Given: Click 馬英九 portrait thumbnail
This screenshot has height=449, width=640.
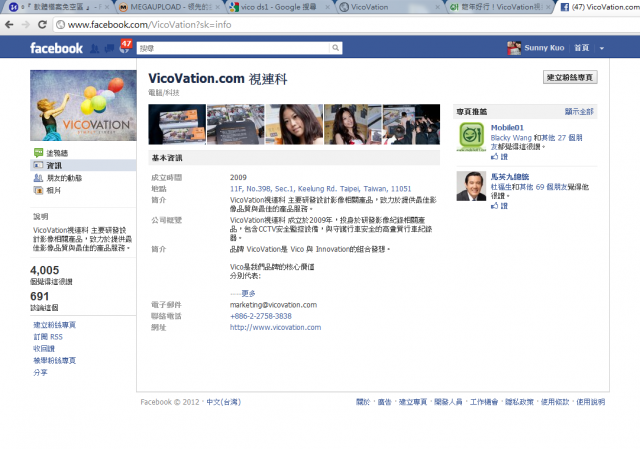Looking at the screenshot, I should click(x=471, y=186).
